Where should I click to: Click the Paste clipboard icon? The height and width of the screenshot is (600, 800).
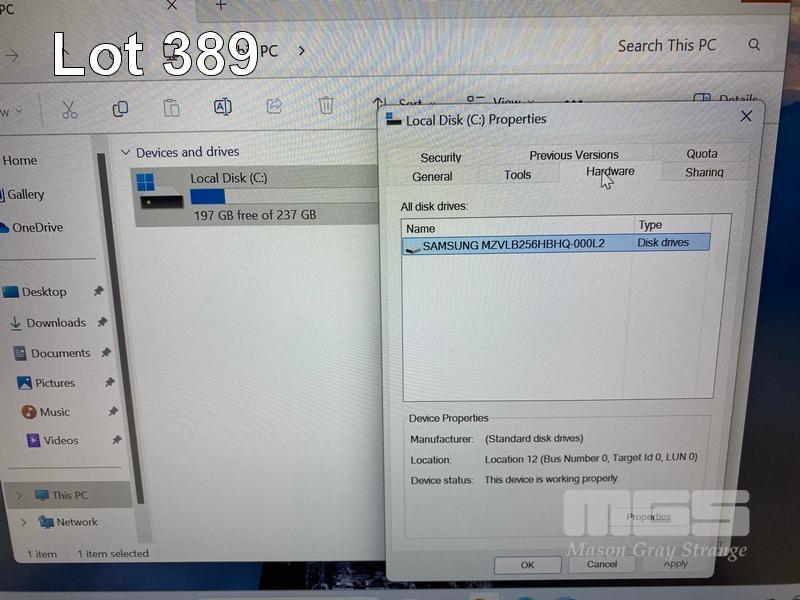(171, 108)
